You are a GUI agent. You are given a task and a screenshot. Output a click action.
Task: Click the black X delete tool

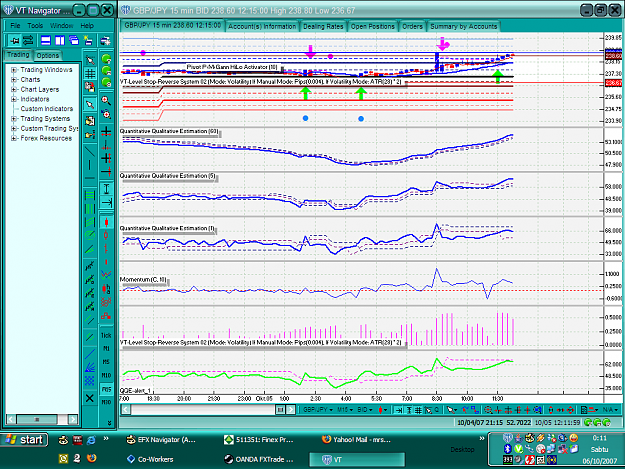tap(90, 398)
